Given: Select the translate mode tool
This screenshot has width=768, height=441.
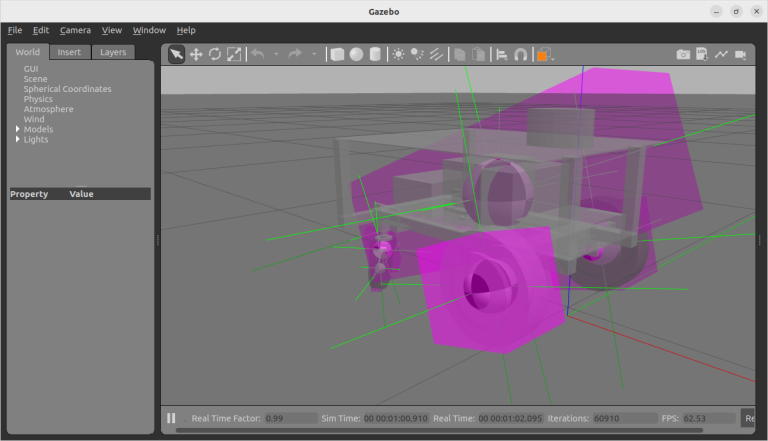Looking at the screenshot, I should pos(196,54).
